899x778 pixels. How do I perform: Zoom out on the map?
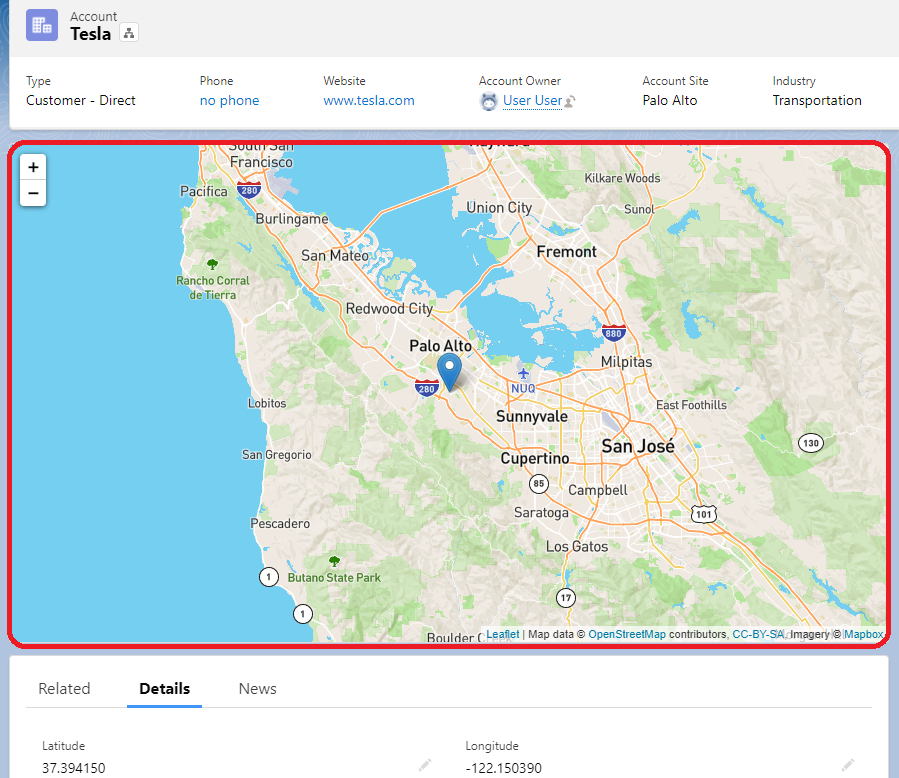(33, 193)
